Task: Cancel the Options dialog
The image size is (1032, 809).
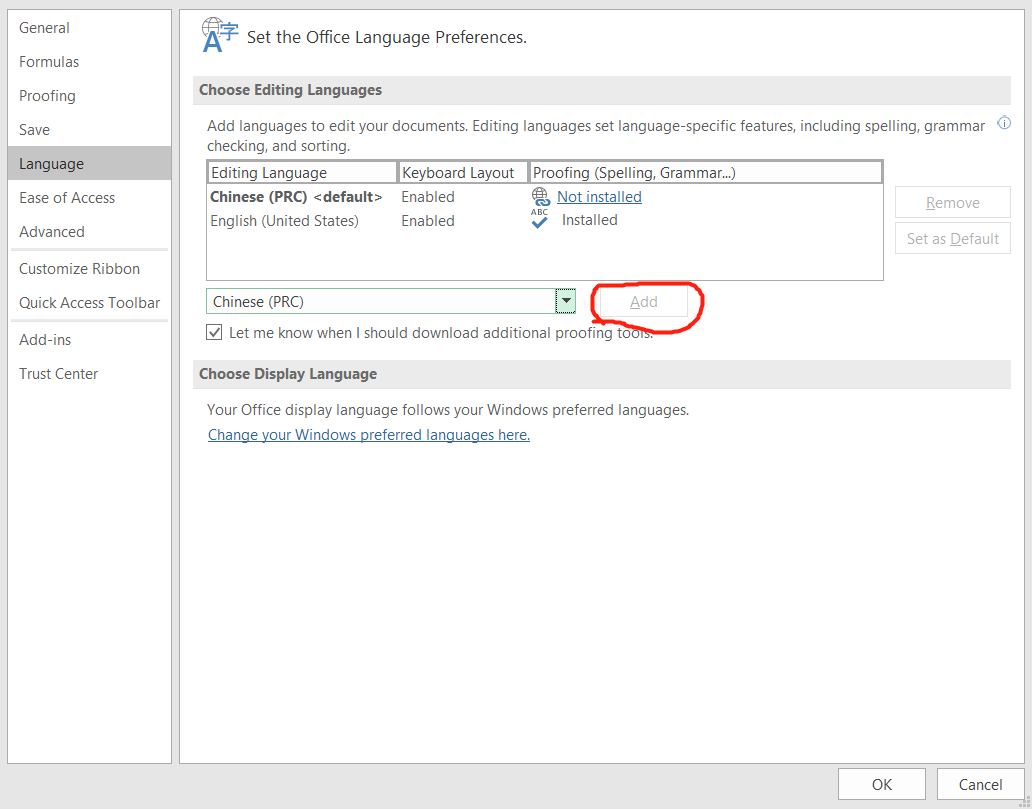Action: (980, 784)
